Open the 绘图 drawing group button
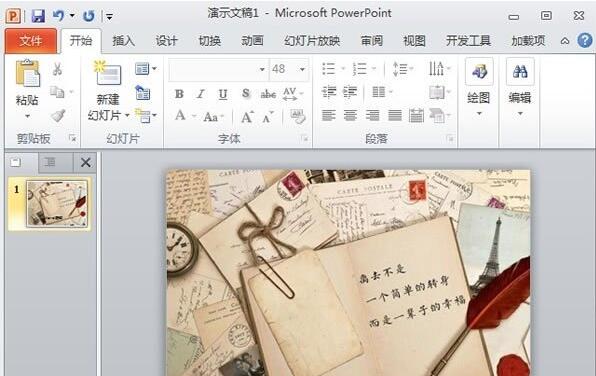This screenshot has width=596, height=376. (x=479, y=87)
